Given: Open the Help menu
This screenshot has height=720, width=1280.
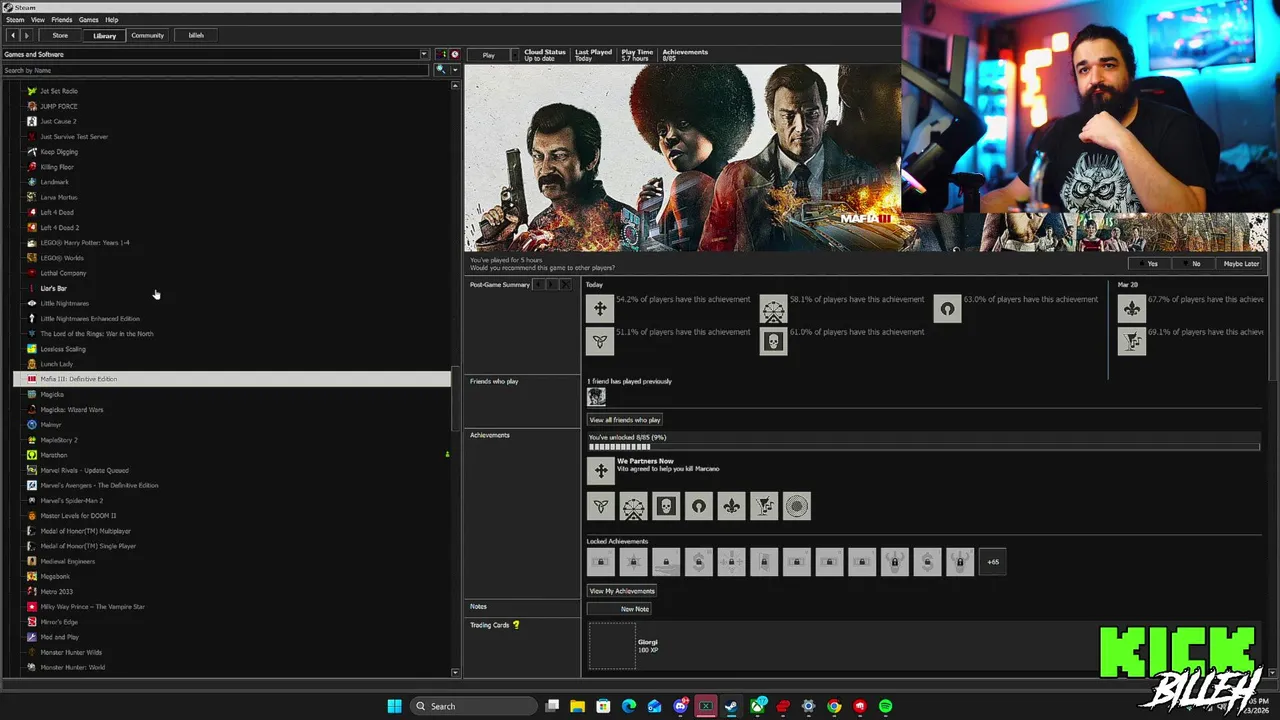Looking at the screenshot, I should pyautogui.click(x=112, y=20).
